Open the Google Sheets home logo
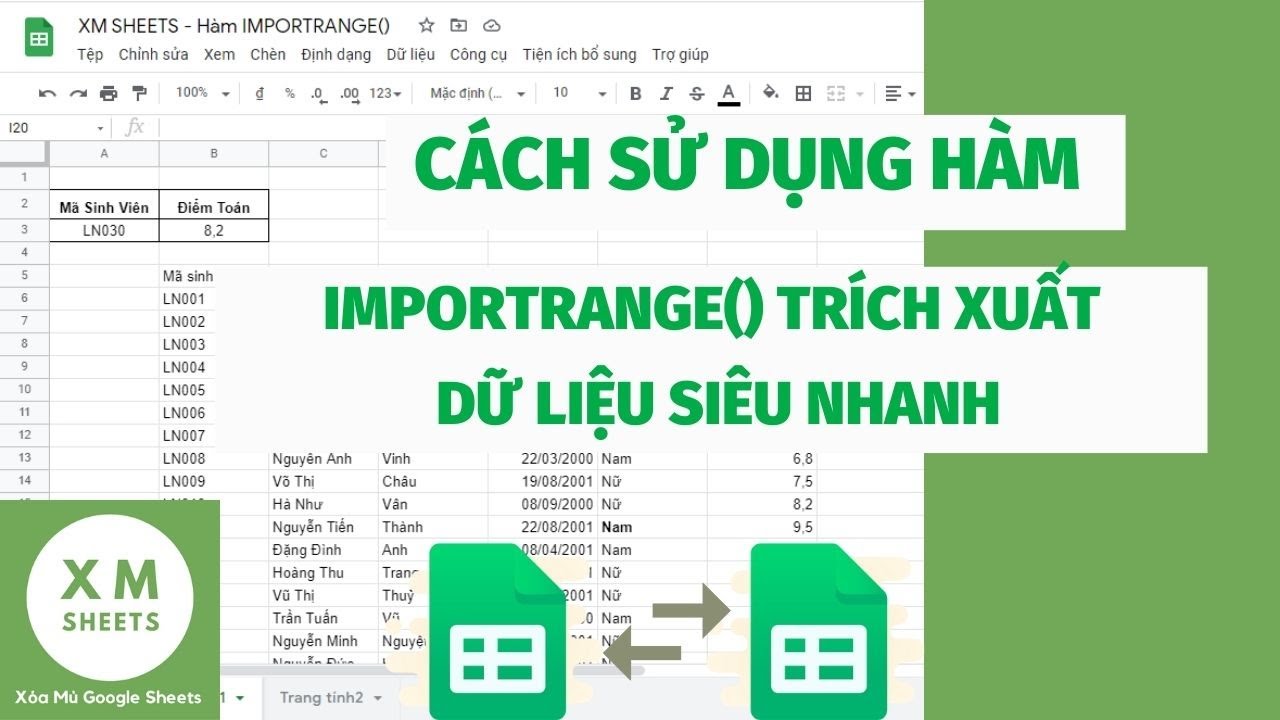 point(39,39)
